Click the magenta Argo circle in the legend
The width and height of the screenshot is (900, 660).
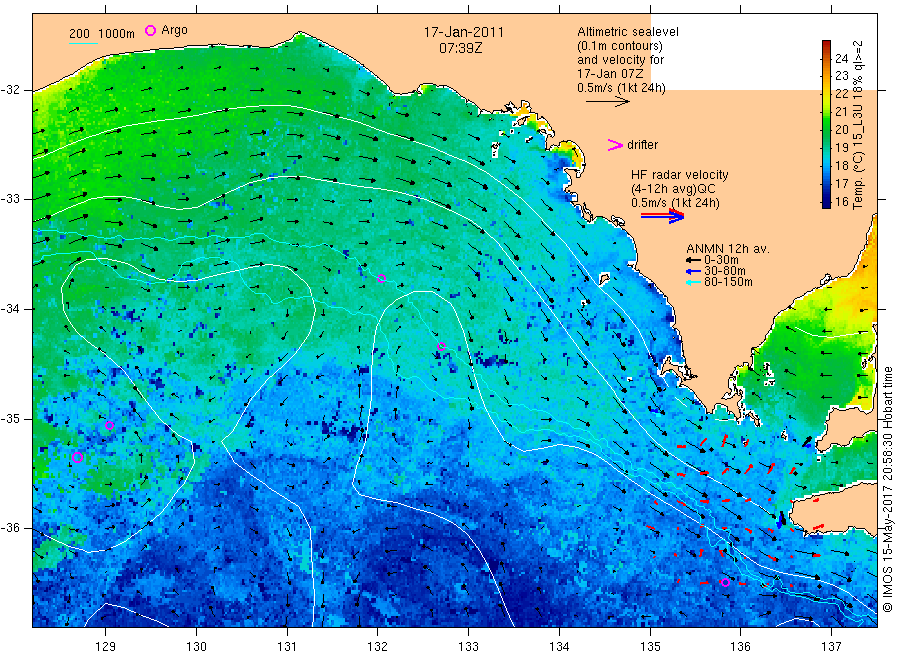150,30
